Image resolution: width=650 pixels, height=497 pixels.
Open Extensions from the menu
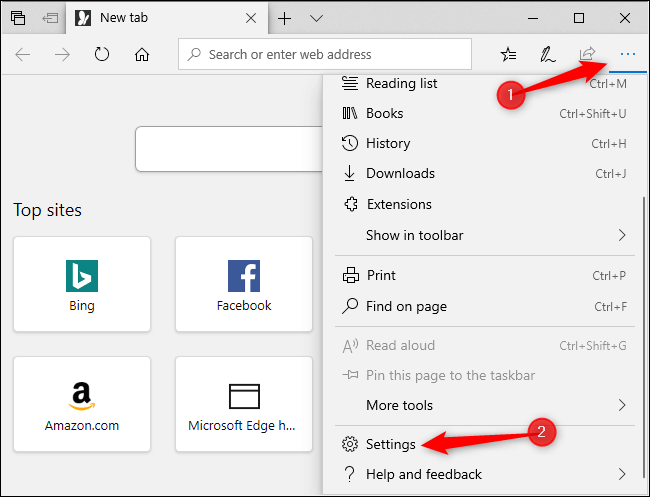(x=485, y=204)
